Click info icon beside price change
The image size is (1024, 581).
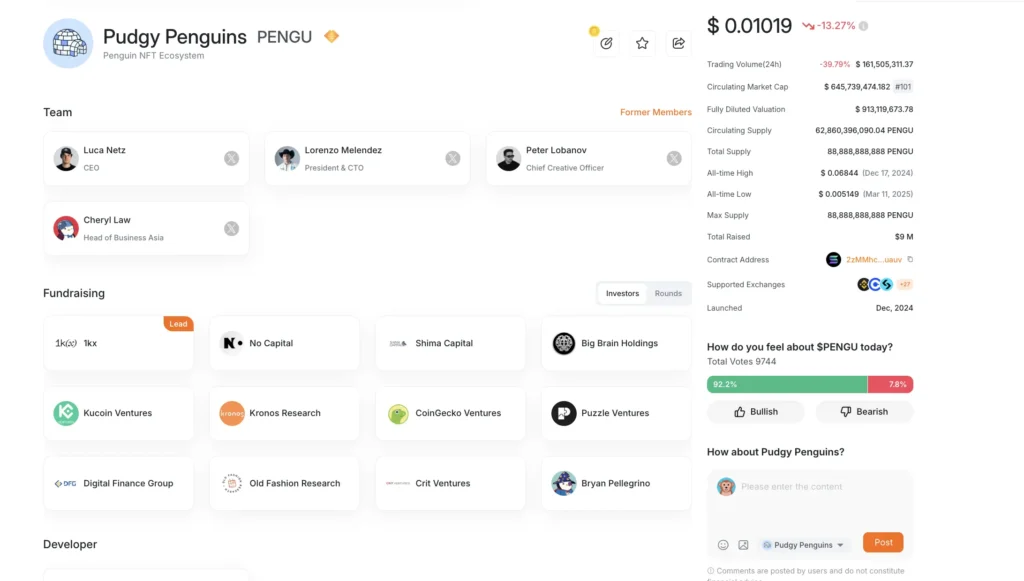pos(863,26)
